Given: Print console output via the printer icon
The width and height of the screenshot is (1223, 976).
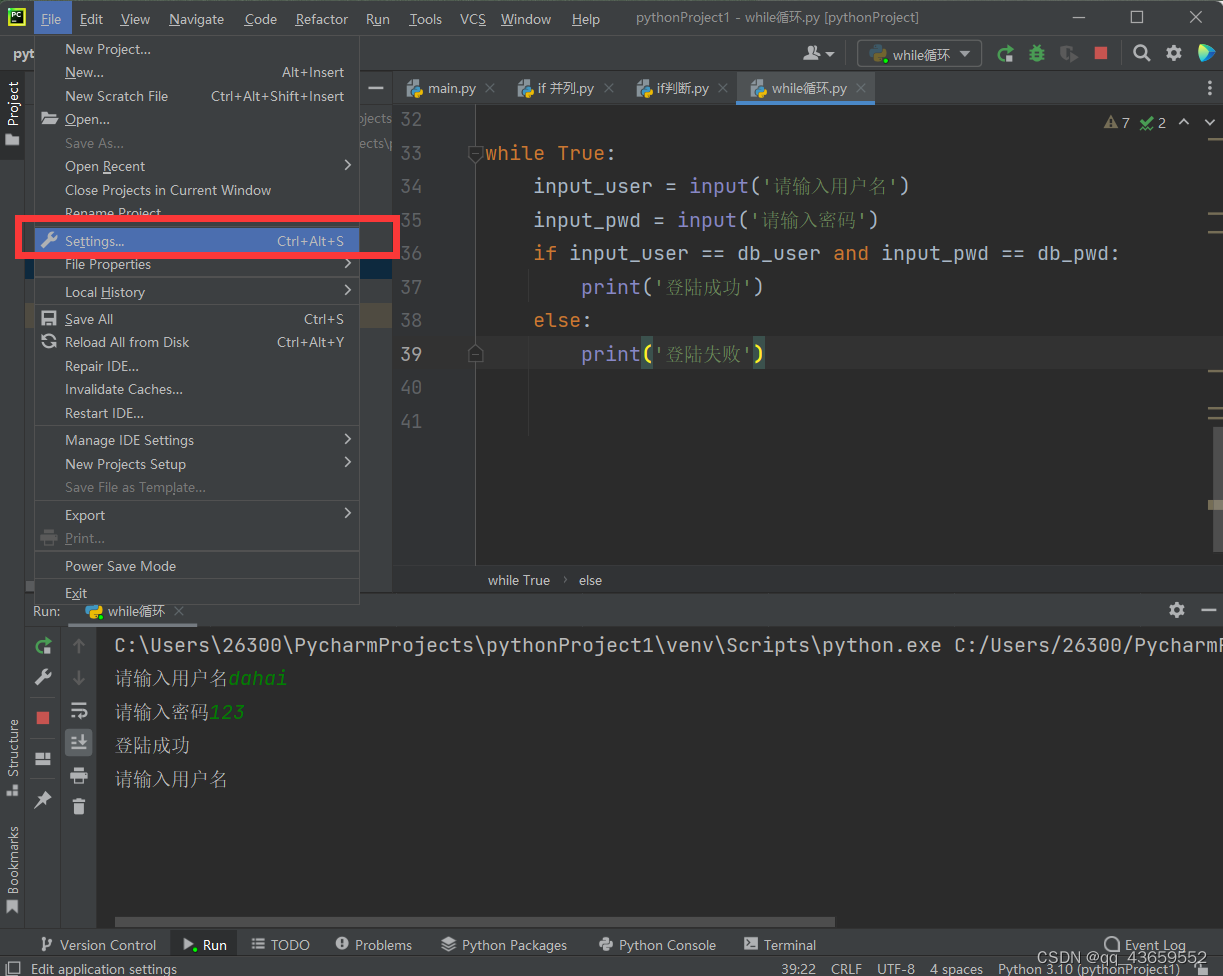Looking at the screenshot, I should (79, 775).
